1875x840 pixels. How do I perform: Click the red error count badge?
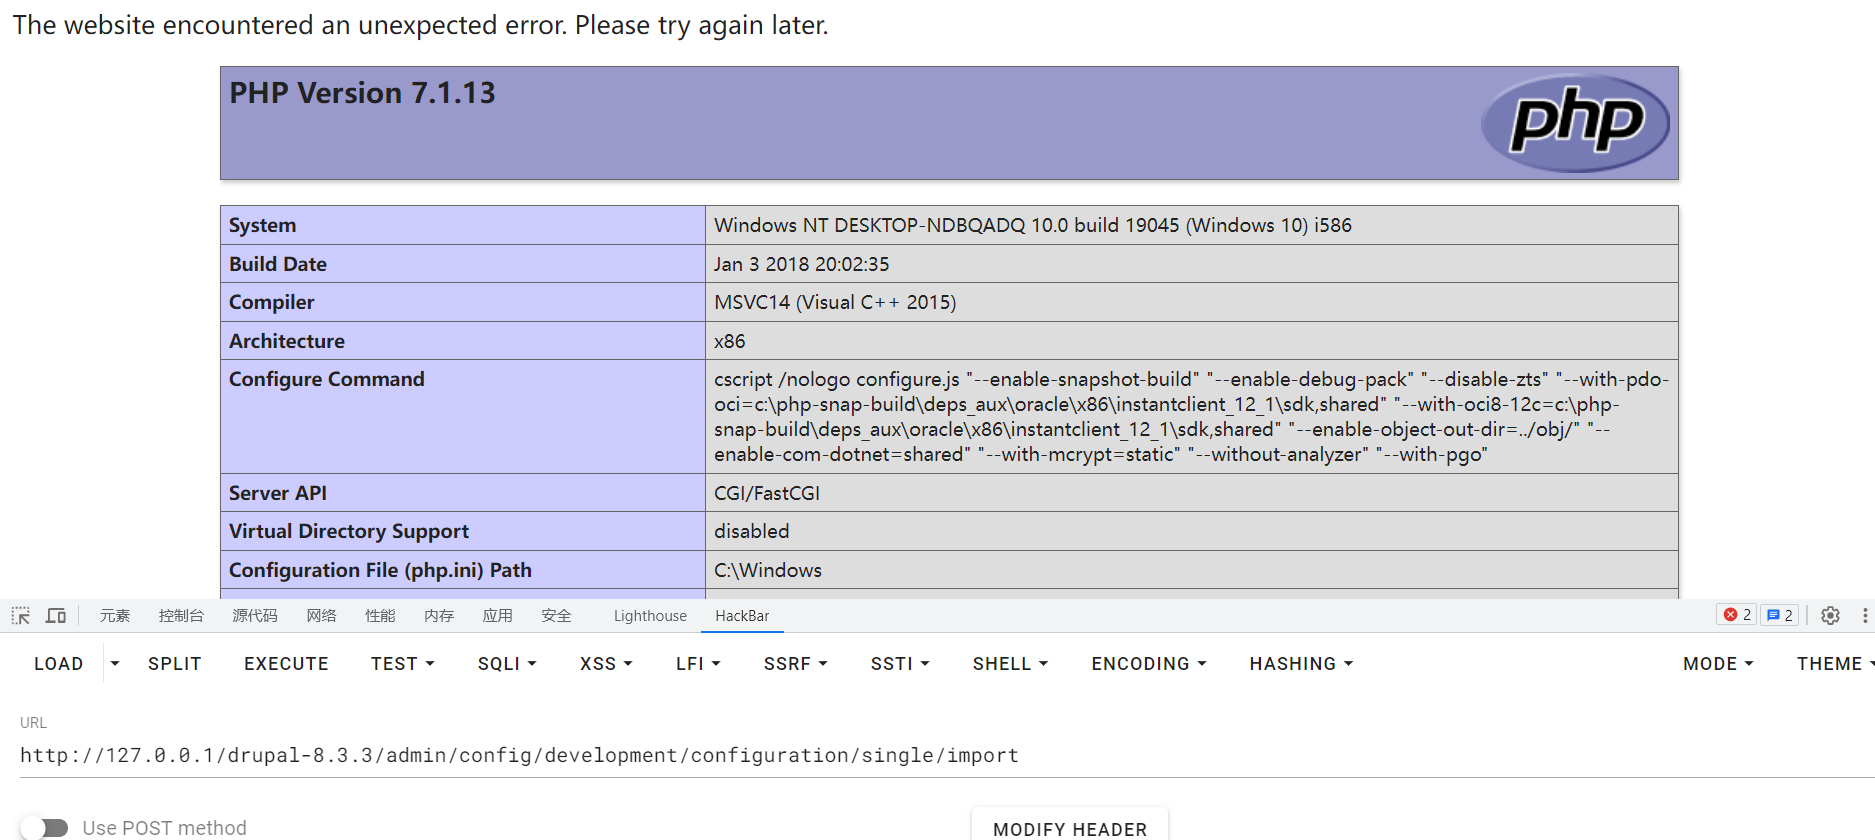(1737, 615)
